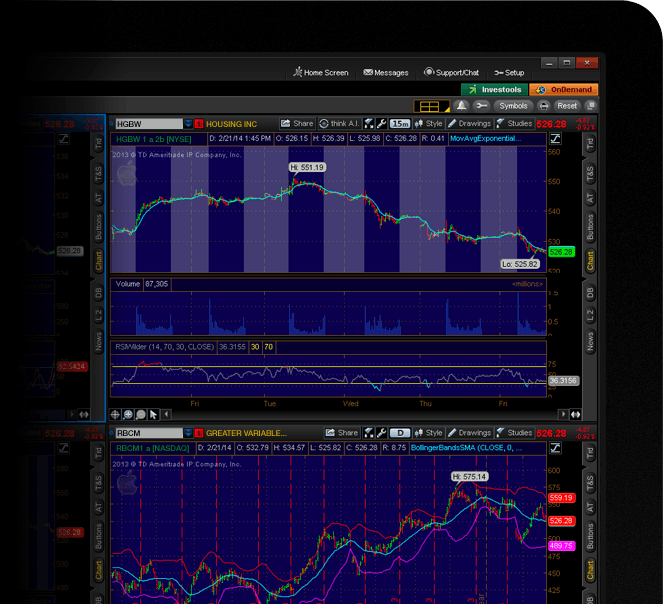
Task: Open AT side tab on HGBW chart right edge
Action: point(590,198)
